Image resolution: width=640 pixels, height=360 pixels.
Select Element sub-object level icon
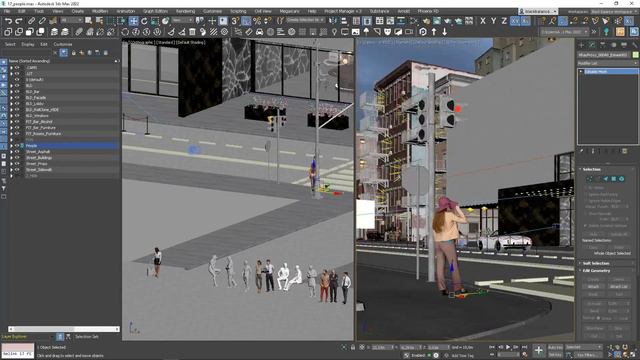(x=621, y=179)
